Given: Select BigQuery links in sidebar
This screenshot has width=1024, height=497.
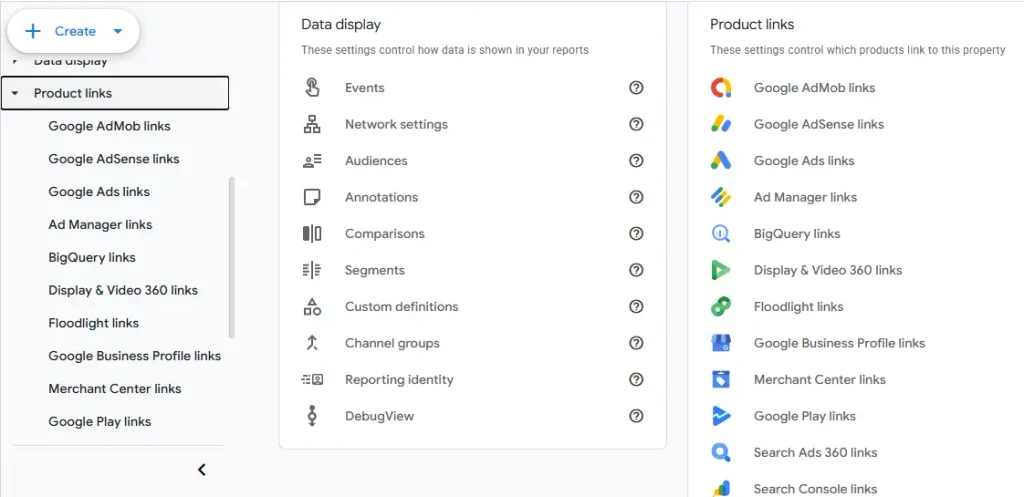Looking at the screenshot, I should pyautogui.click(x=92, y=257).
